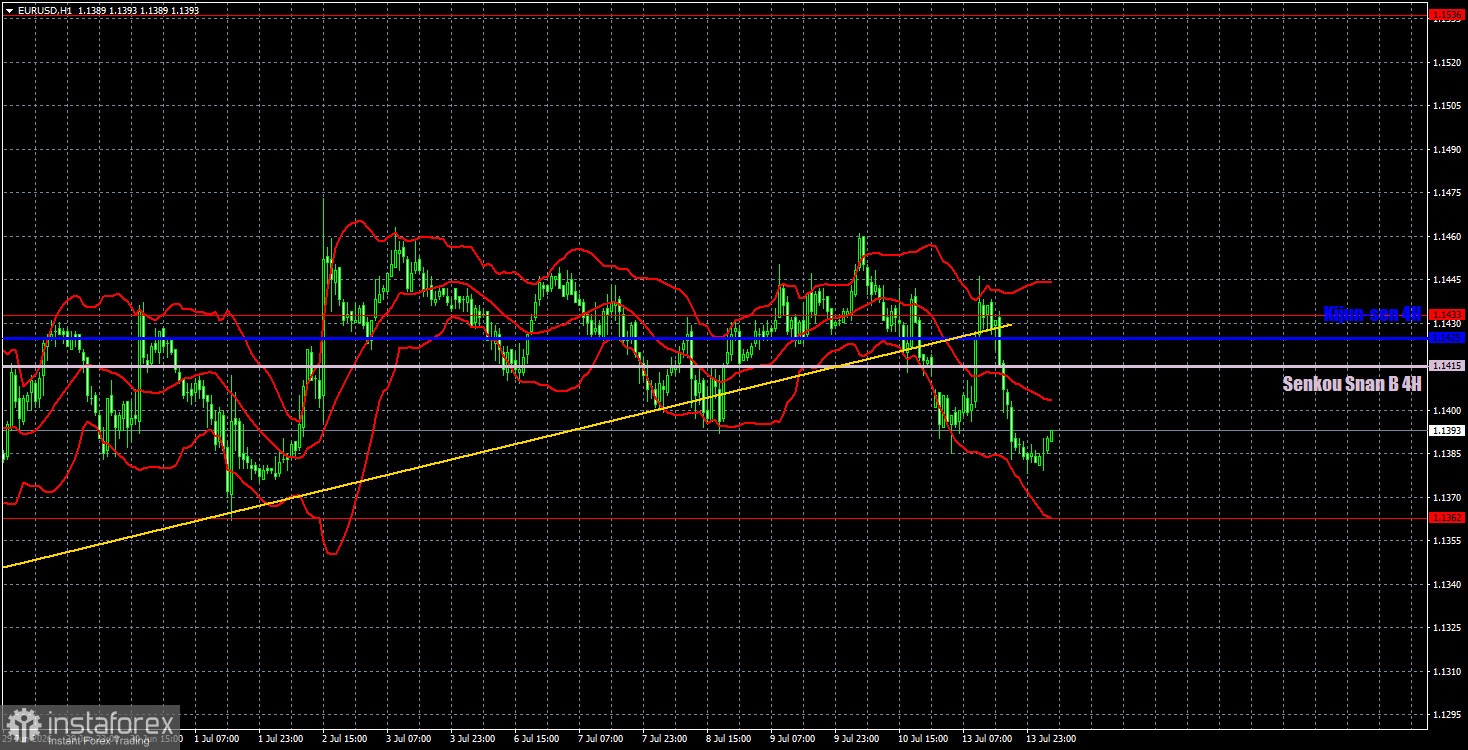The width and height of the screenshot is (1468, 750).
Task: Click the current price tag 1.1393
Action: point(1447,431)
